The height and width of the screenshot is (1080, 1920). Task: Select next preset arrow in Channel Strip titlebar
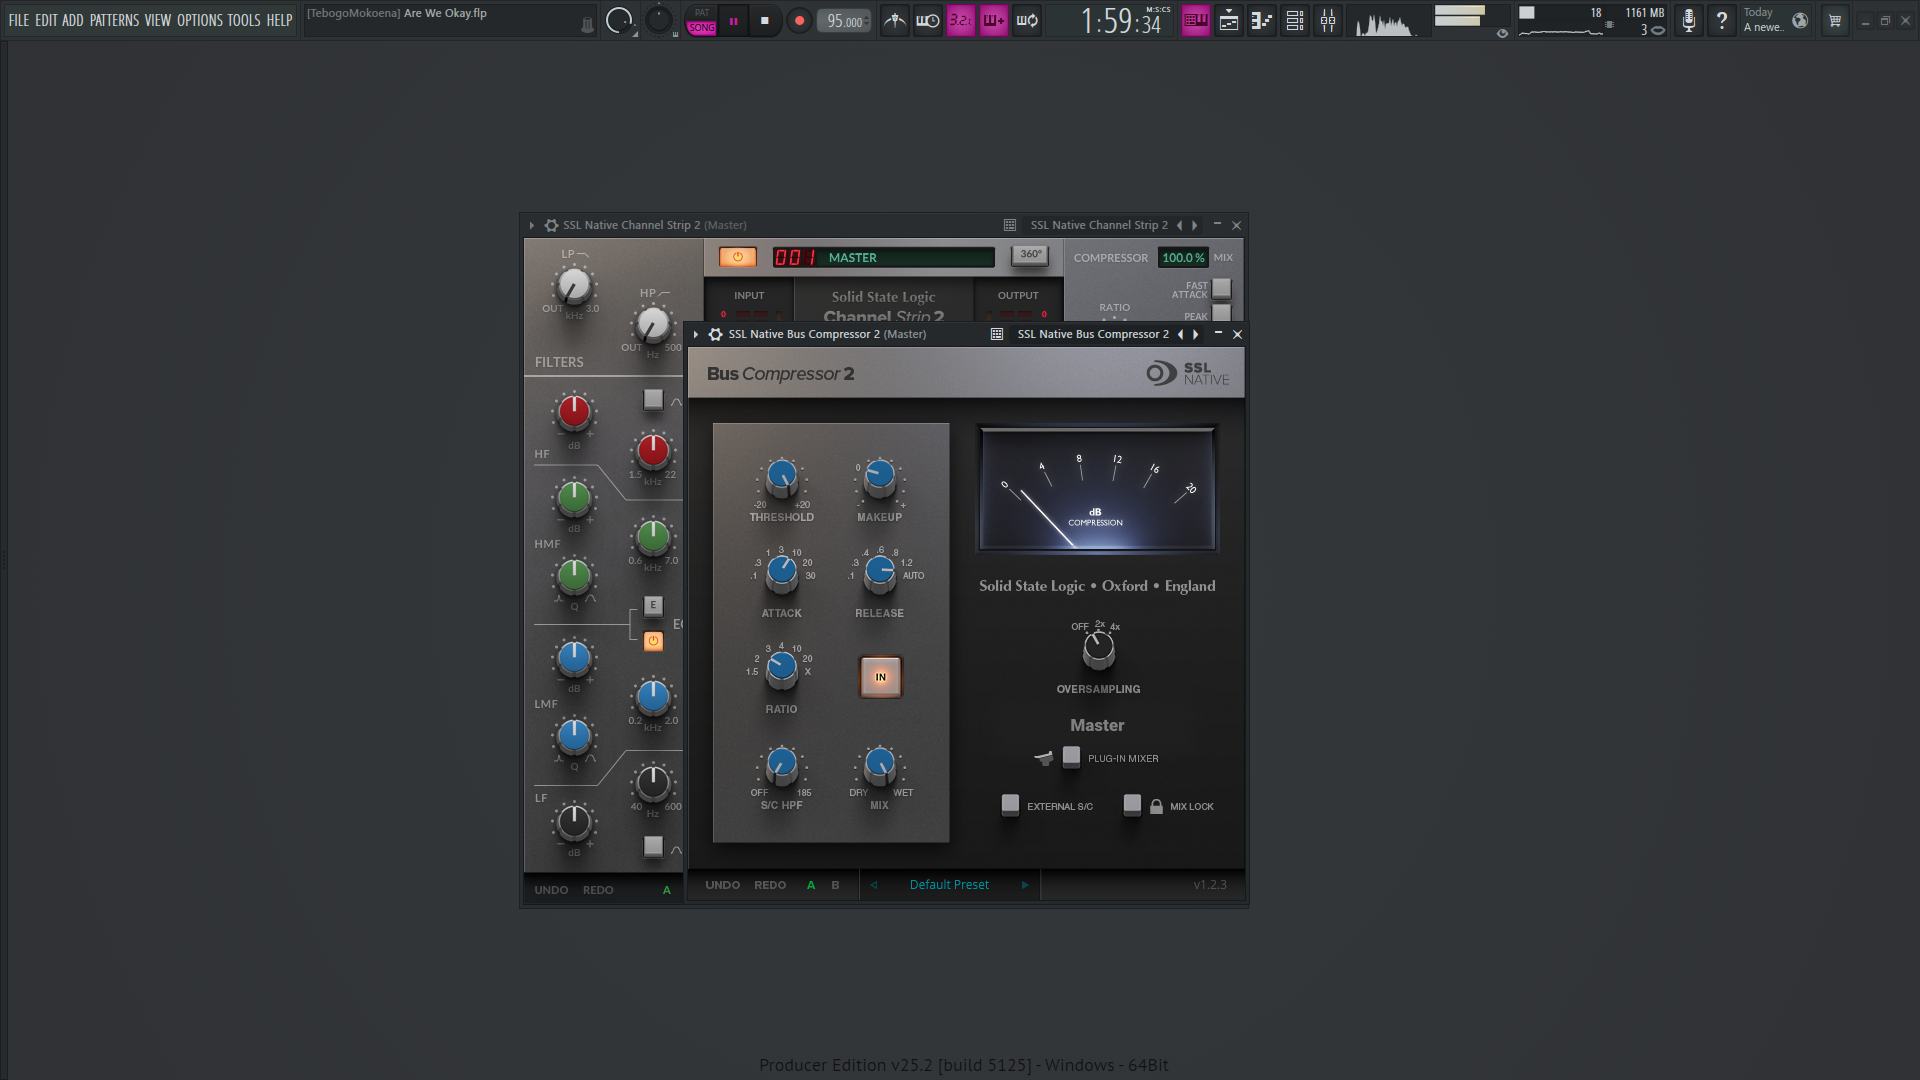point(1195,225)
